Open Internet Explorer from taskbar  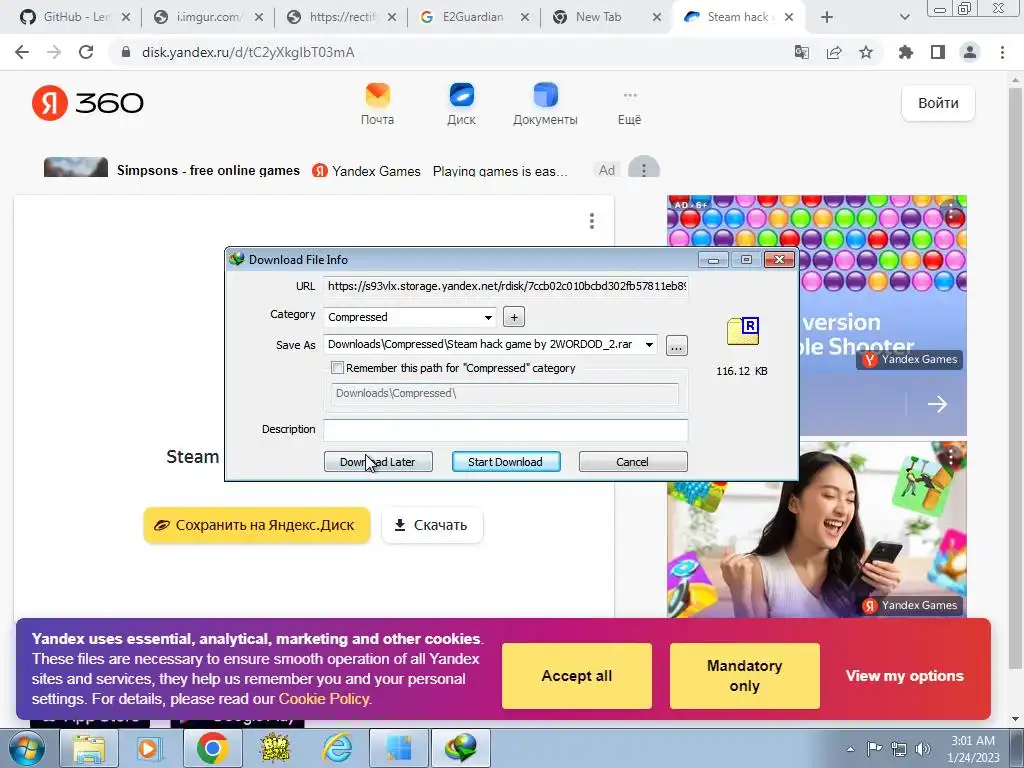click(337, 748)
